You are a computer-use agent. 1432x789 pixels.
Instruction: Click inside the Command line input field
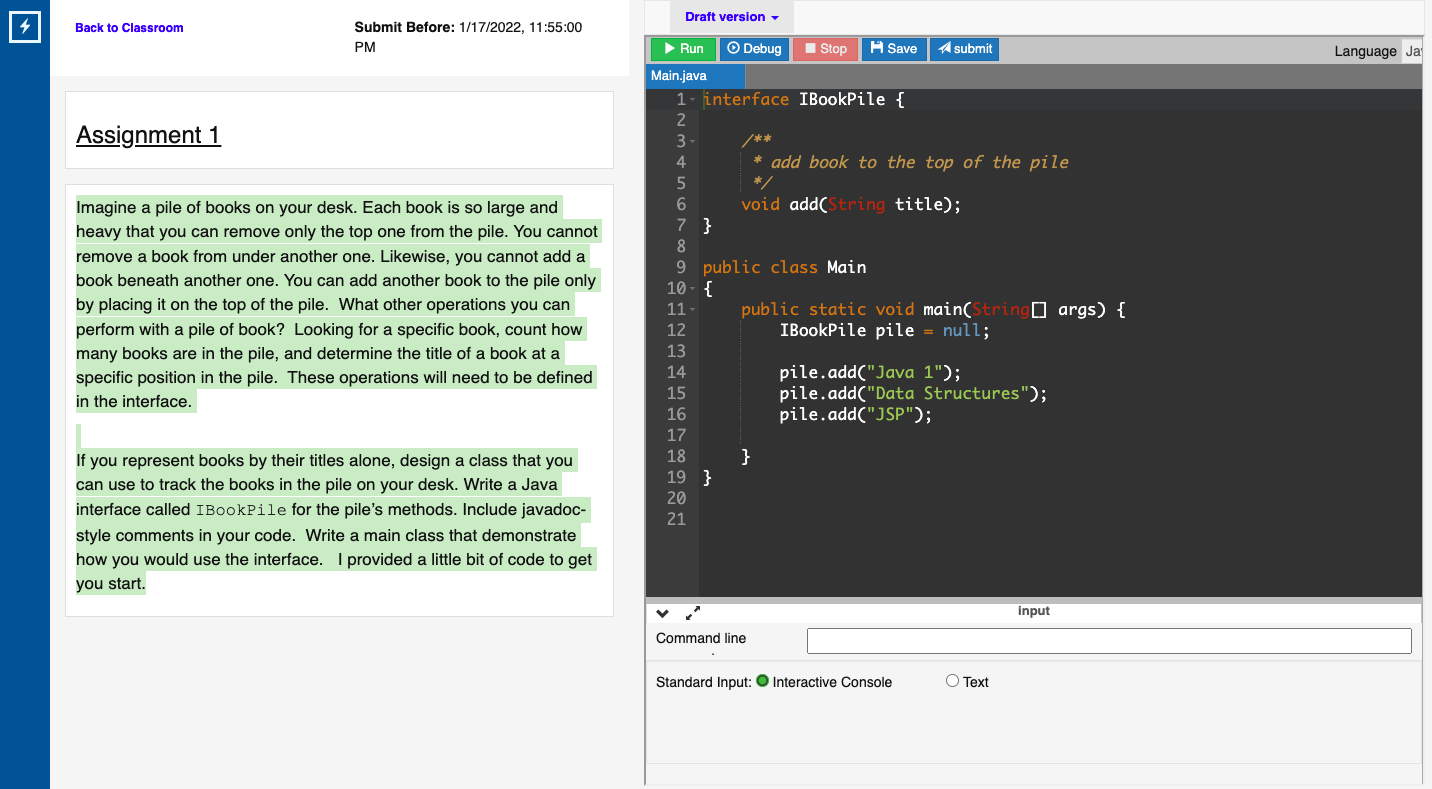pyautogui.click(x=1108, y=640)
